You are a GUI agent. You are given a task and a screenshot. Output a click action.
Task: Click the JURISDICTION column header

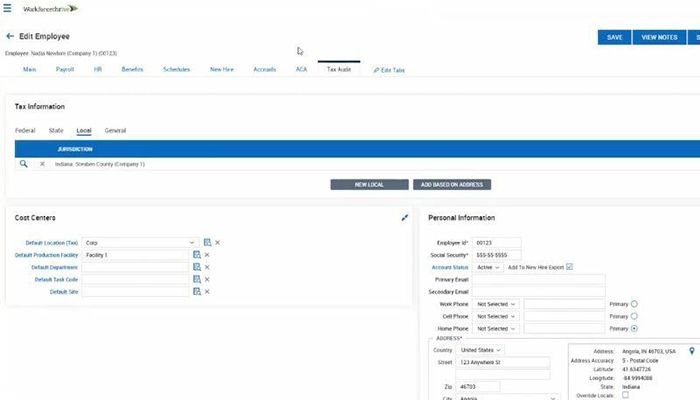(75, 149)
